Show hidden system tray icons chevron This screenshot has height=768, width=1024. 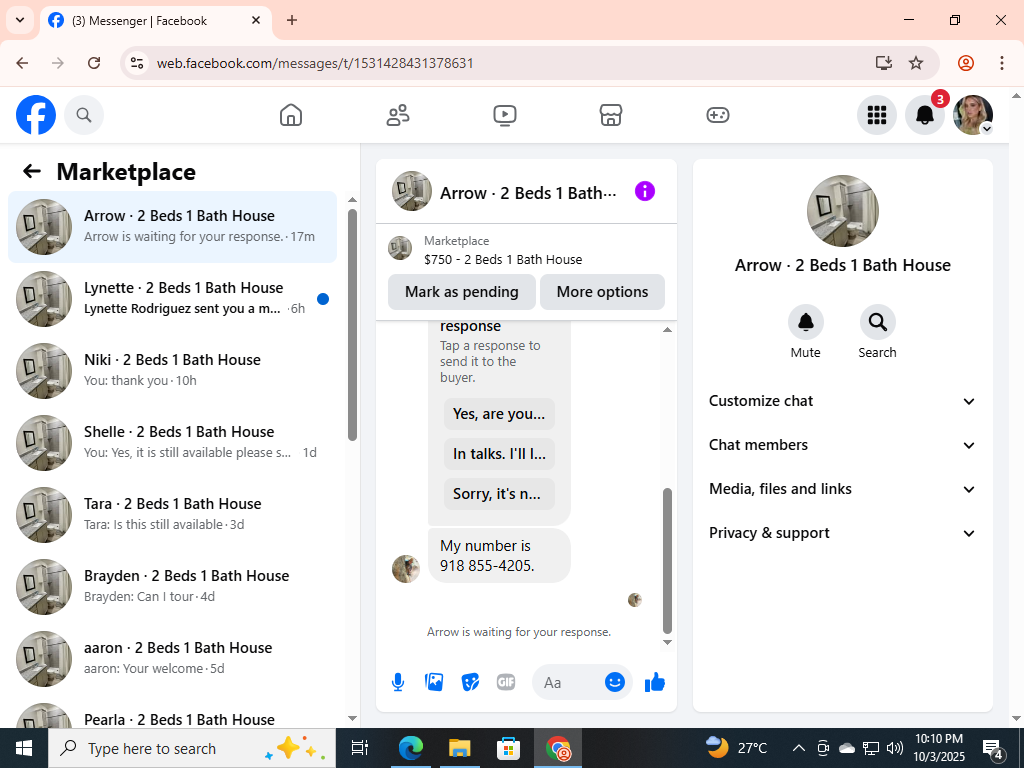click(x=798, y=748)
